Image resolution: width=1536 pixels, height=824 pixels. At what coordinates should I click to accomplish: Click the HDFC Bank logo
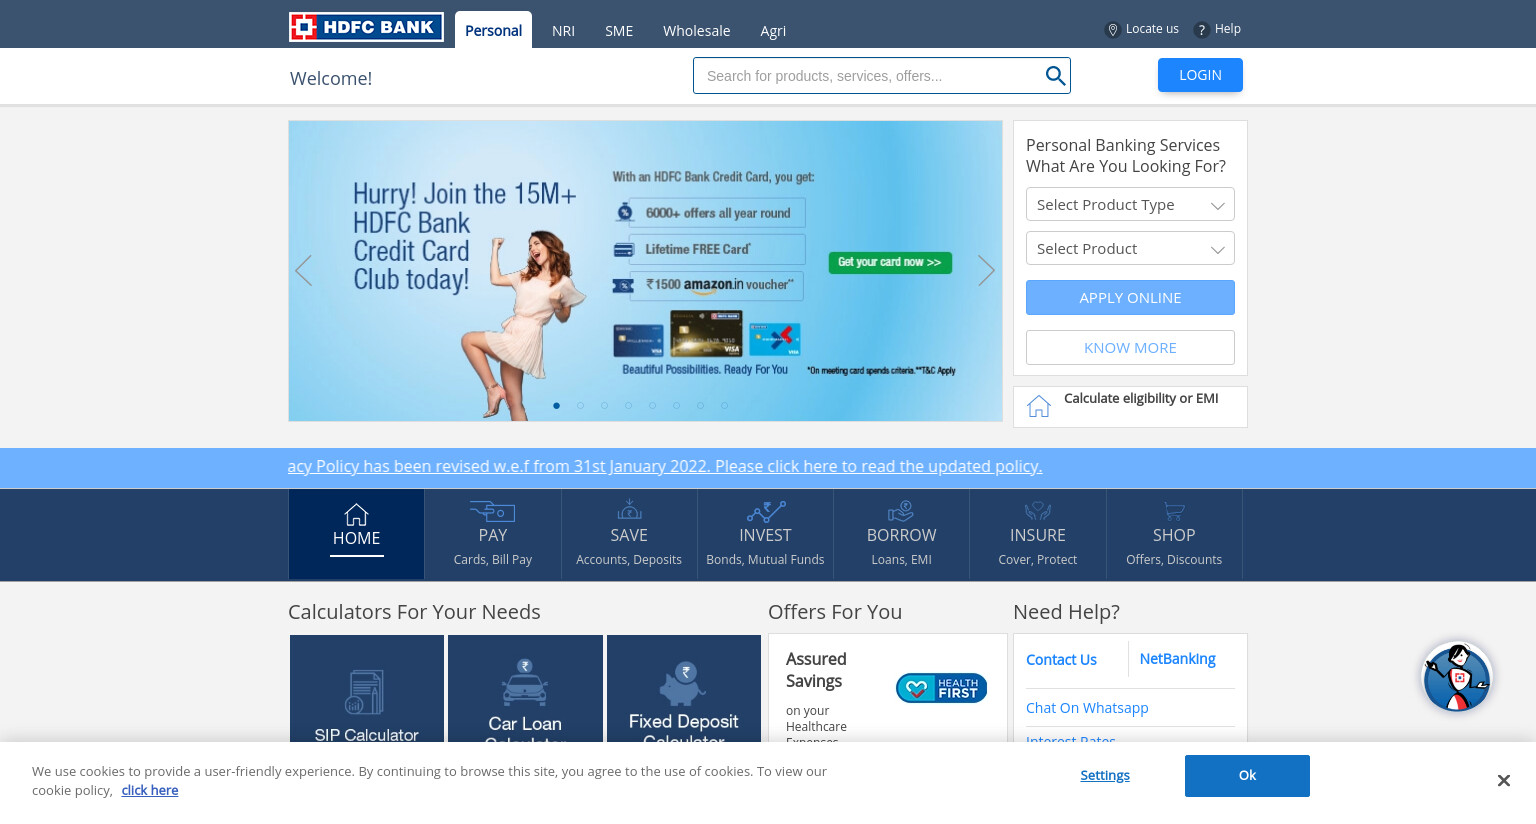(366, 27)
